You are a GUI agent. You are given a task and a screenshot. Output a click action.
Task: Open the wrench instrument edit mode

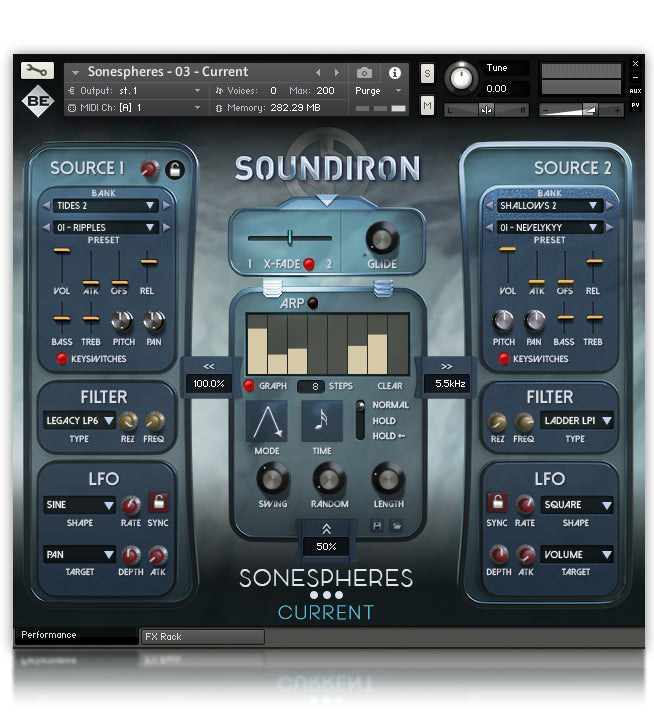[x=37, y=70]
